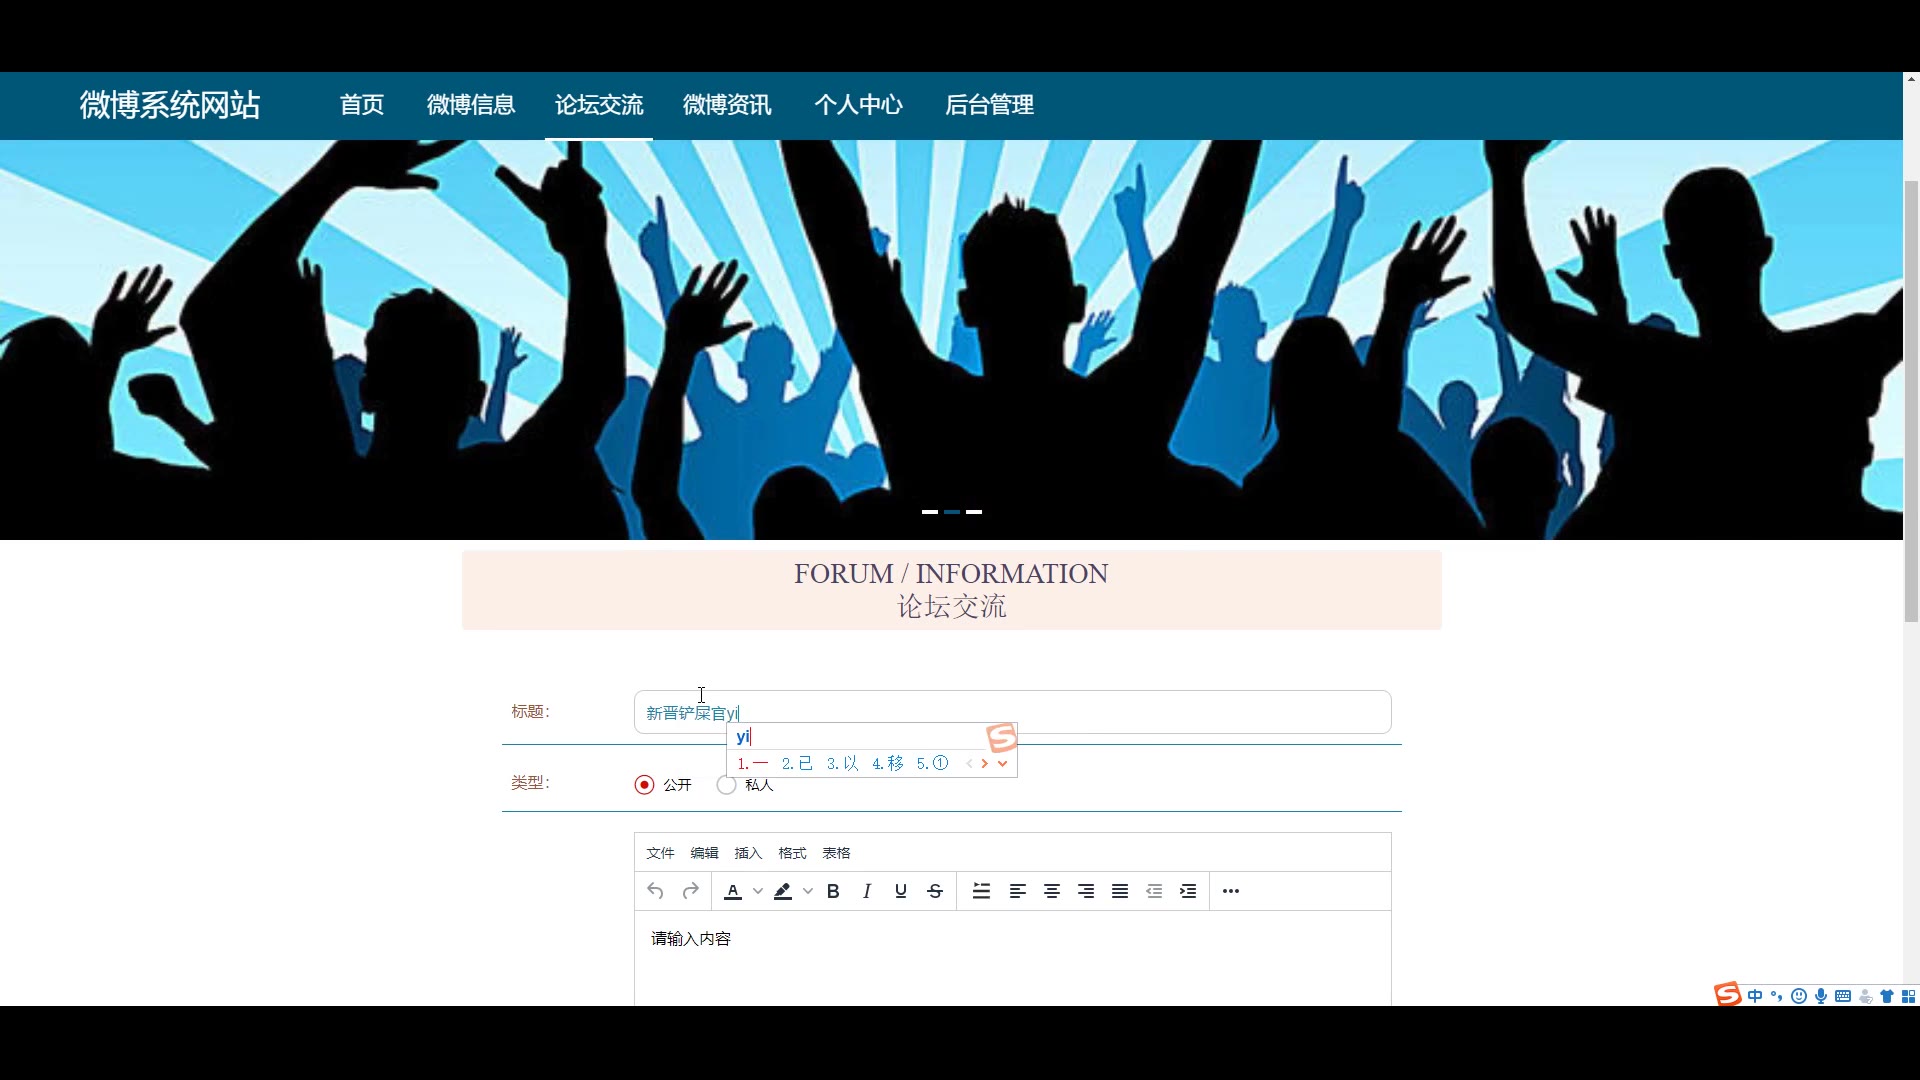Go to the 个人中心 nav tab
Image resolution: width=1920 pixels, height=1080 pixels.
click(x=858, y=105)
